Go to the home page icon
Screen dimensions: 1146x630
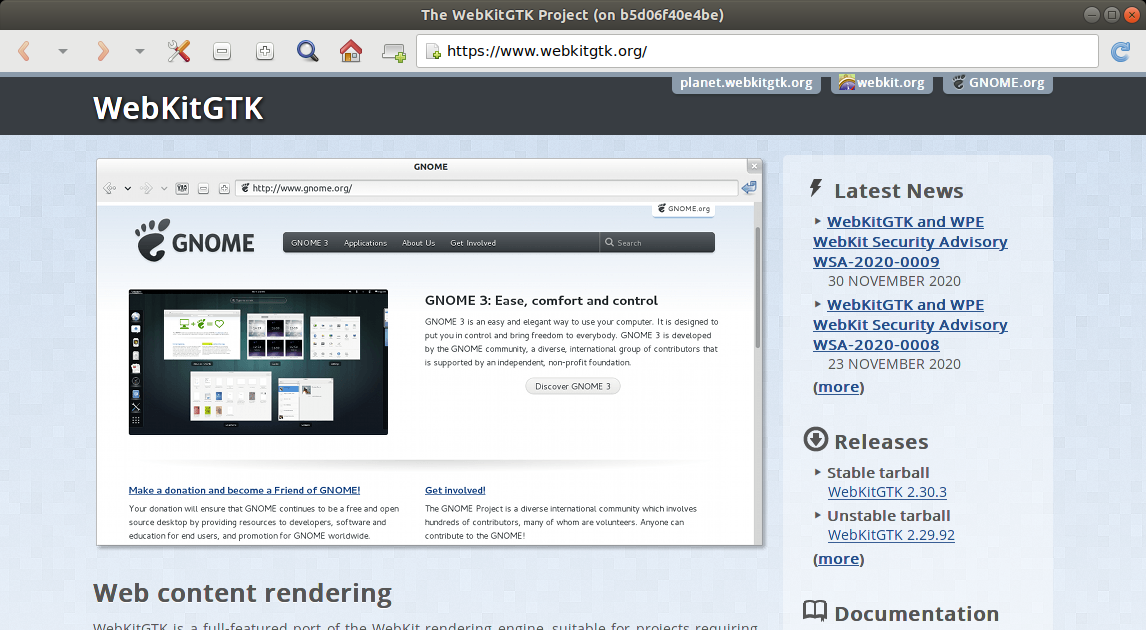349,50
